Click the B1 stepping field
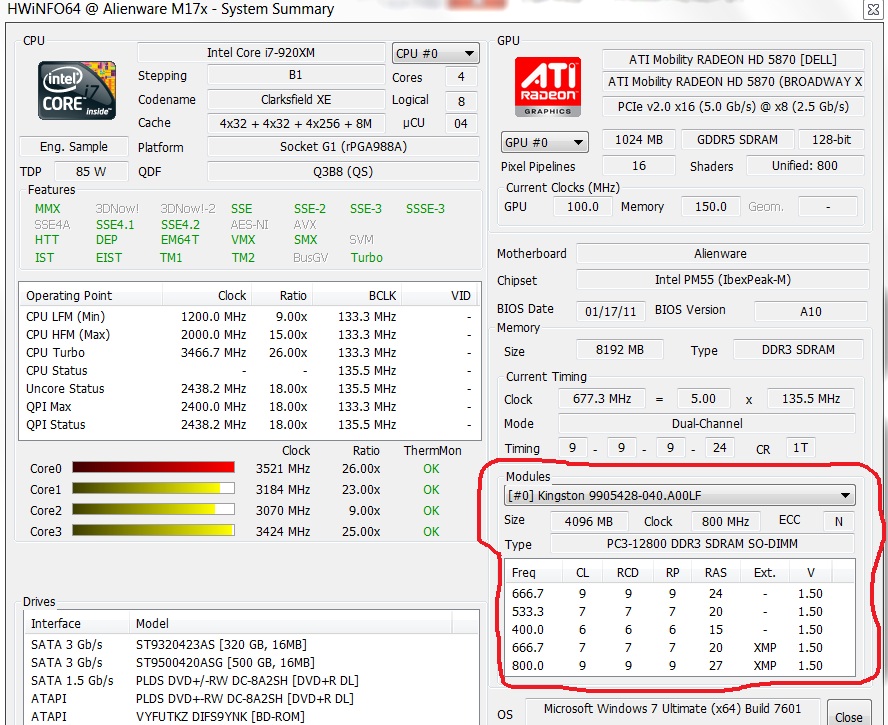The image size is (888, 725). (296, 75)
